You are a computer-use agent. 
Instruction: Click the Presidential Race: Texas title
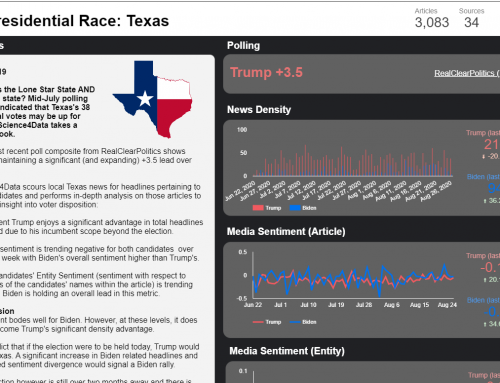tap(84, 21)
